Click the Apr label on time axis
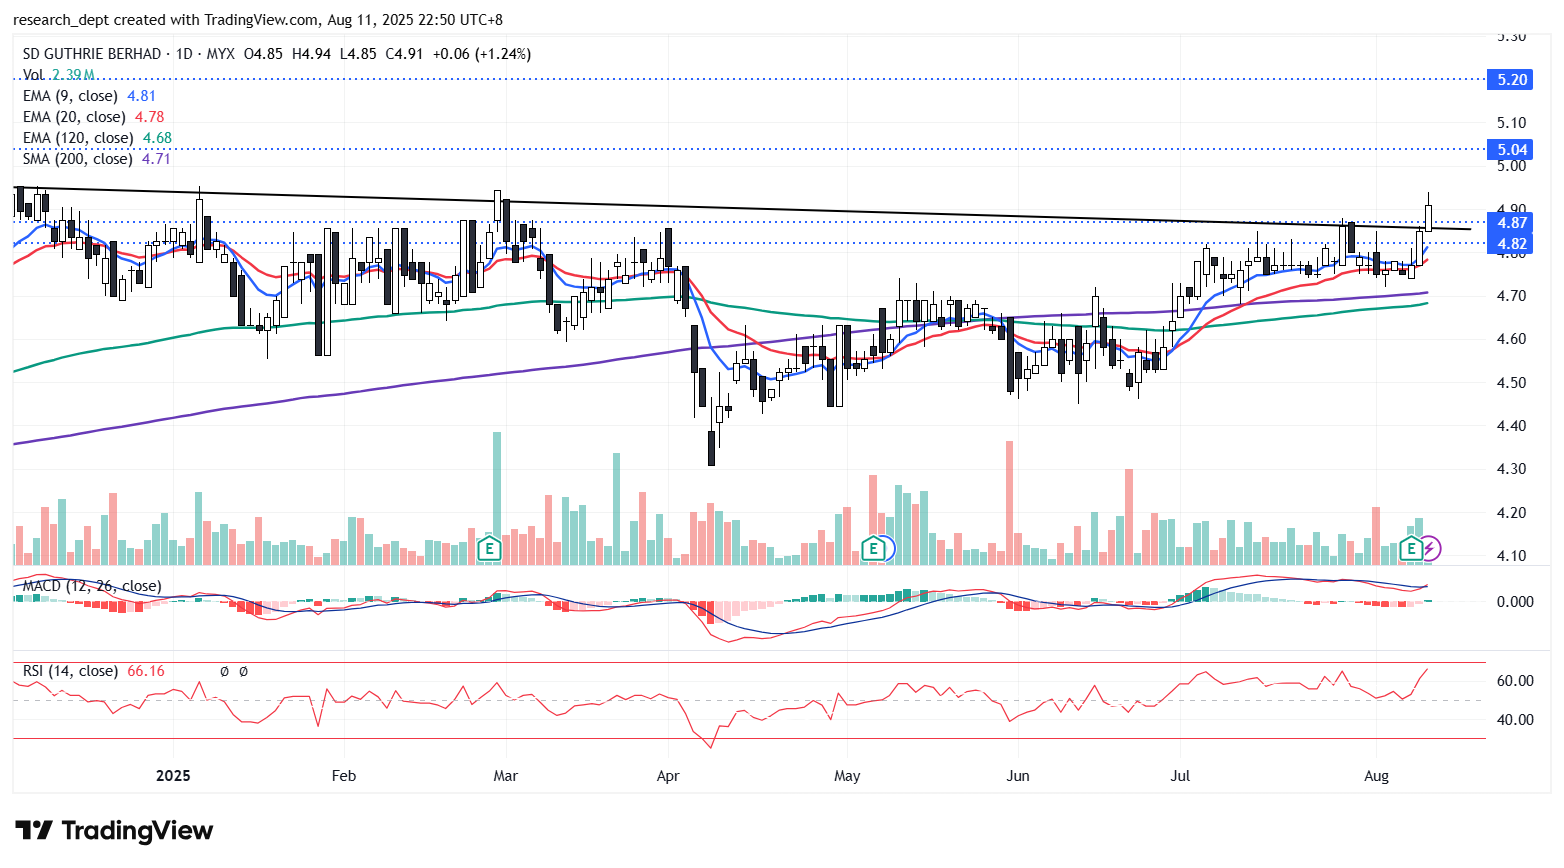The image size is (1564, 868). 668,776
